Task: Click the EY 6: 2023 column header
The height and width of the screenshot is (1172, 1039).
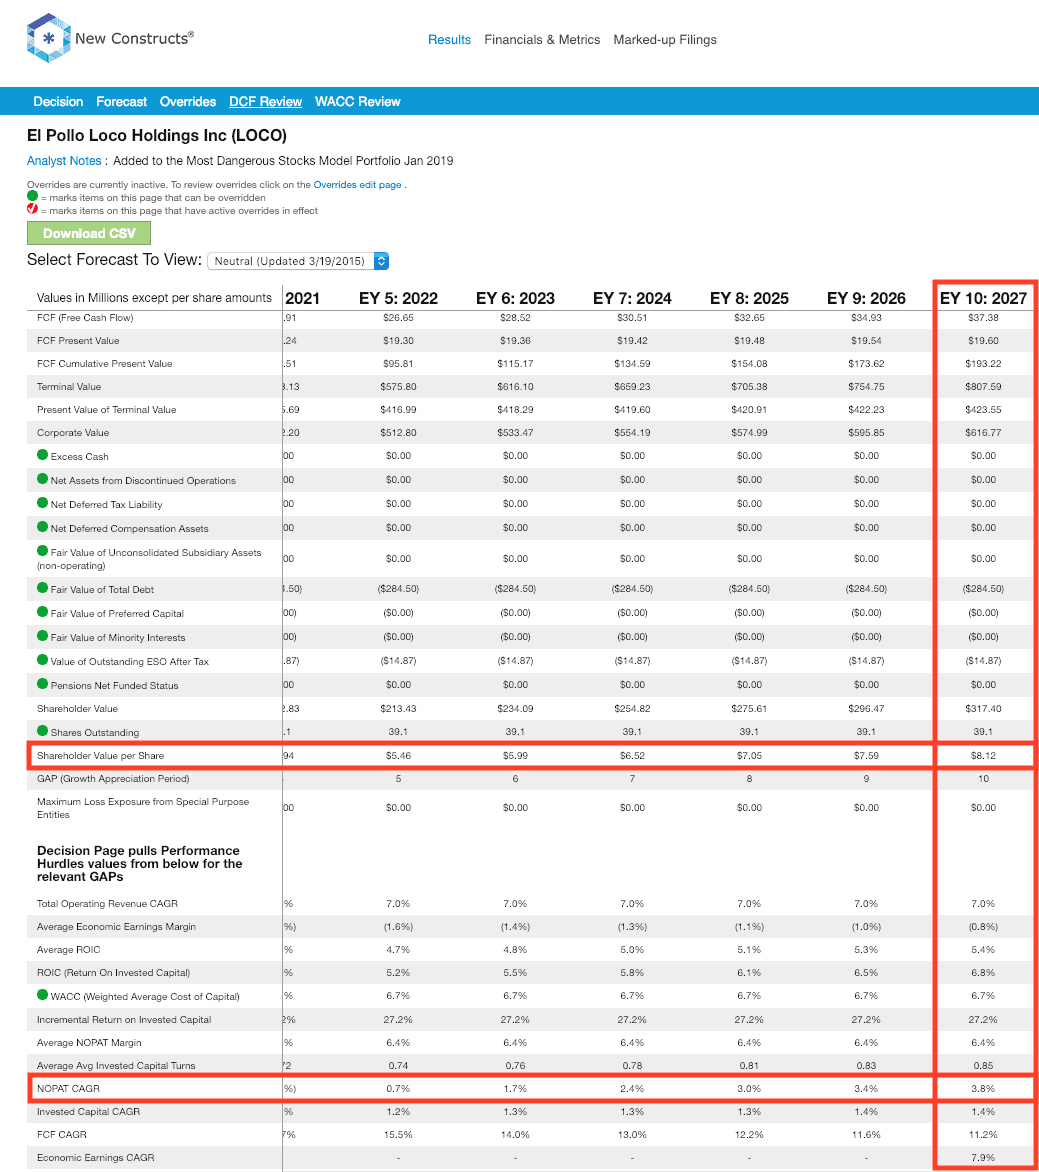Action: pyautogui.click(x=515, y=298)
